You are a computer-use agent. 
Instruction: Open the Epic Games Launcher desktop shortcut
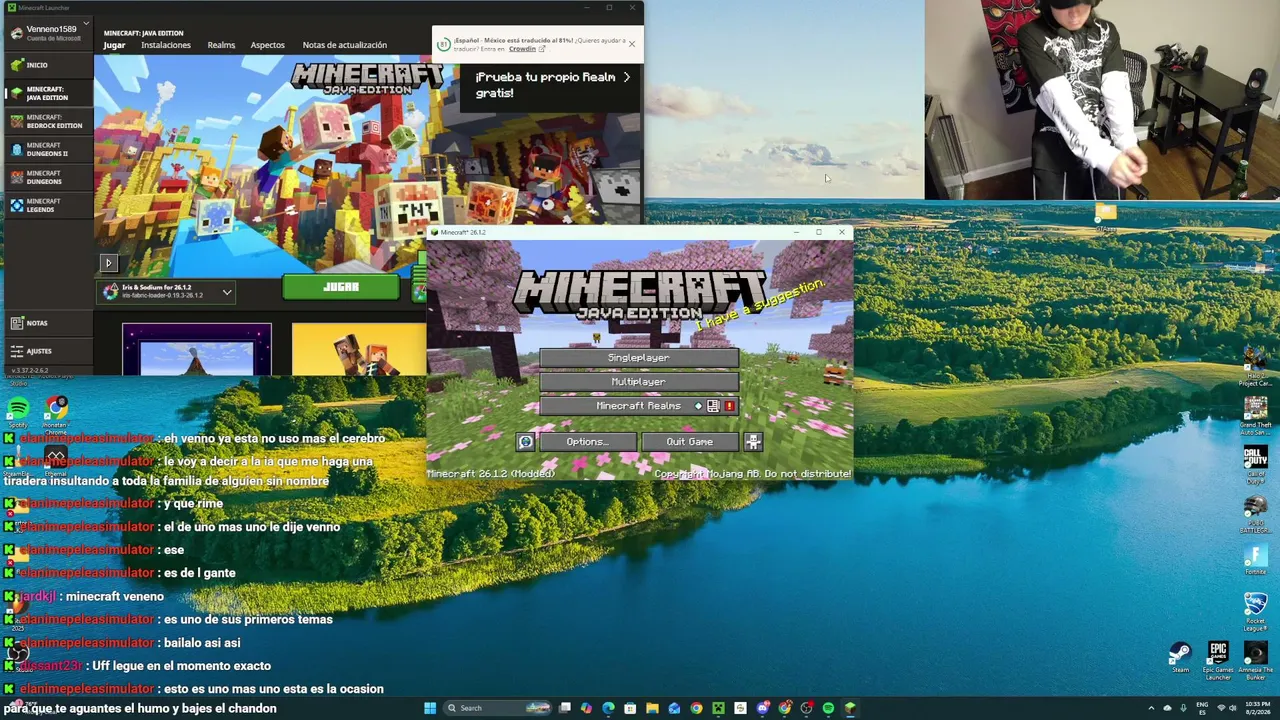1218,661
